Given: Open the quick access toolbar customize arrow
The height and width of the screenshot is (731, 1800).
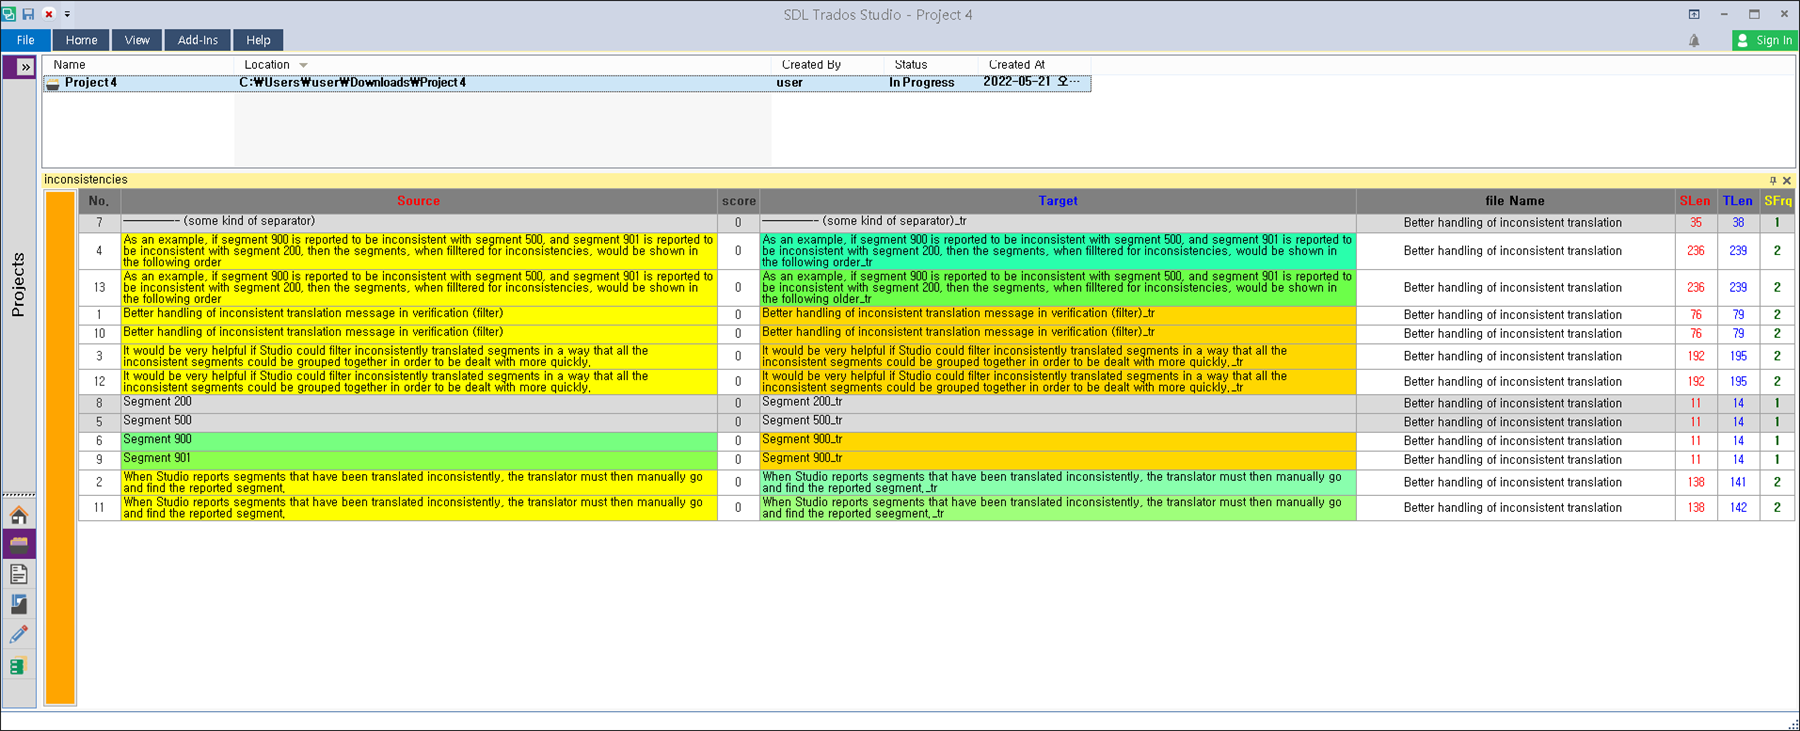Looking at the screenshot, I should click(x=67, y=14).
